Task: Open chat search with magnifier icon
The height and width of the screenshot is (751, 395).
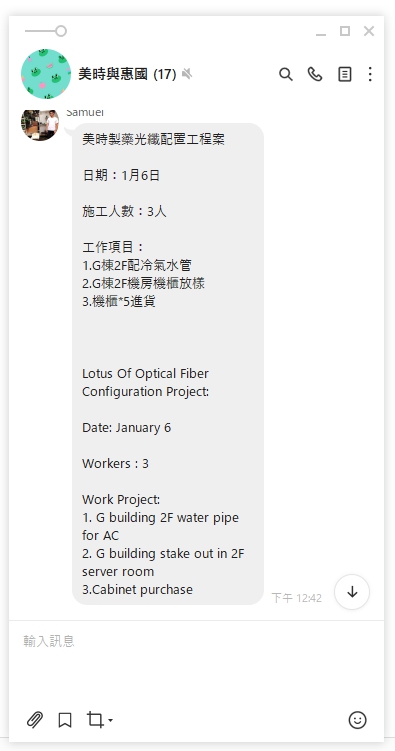Action: click(286, 74)
